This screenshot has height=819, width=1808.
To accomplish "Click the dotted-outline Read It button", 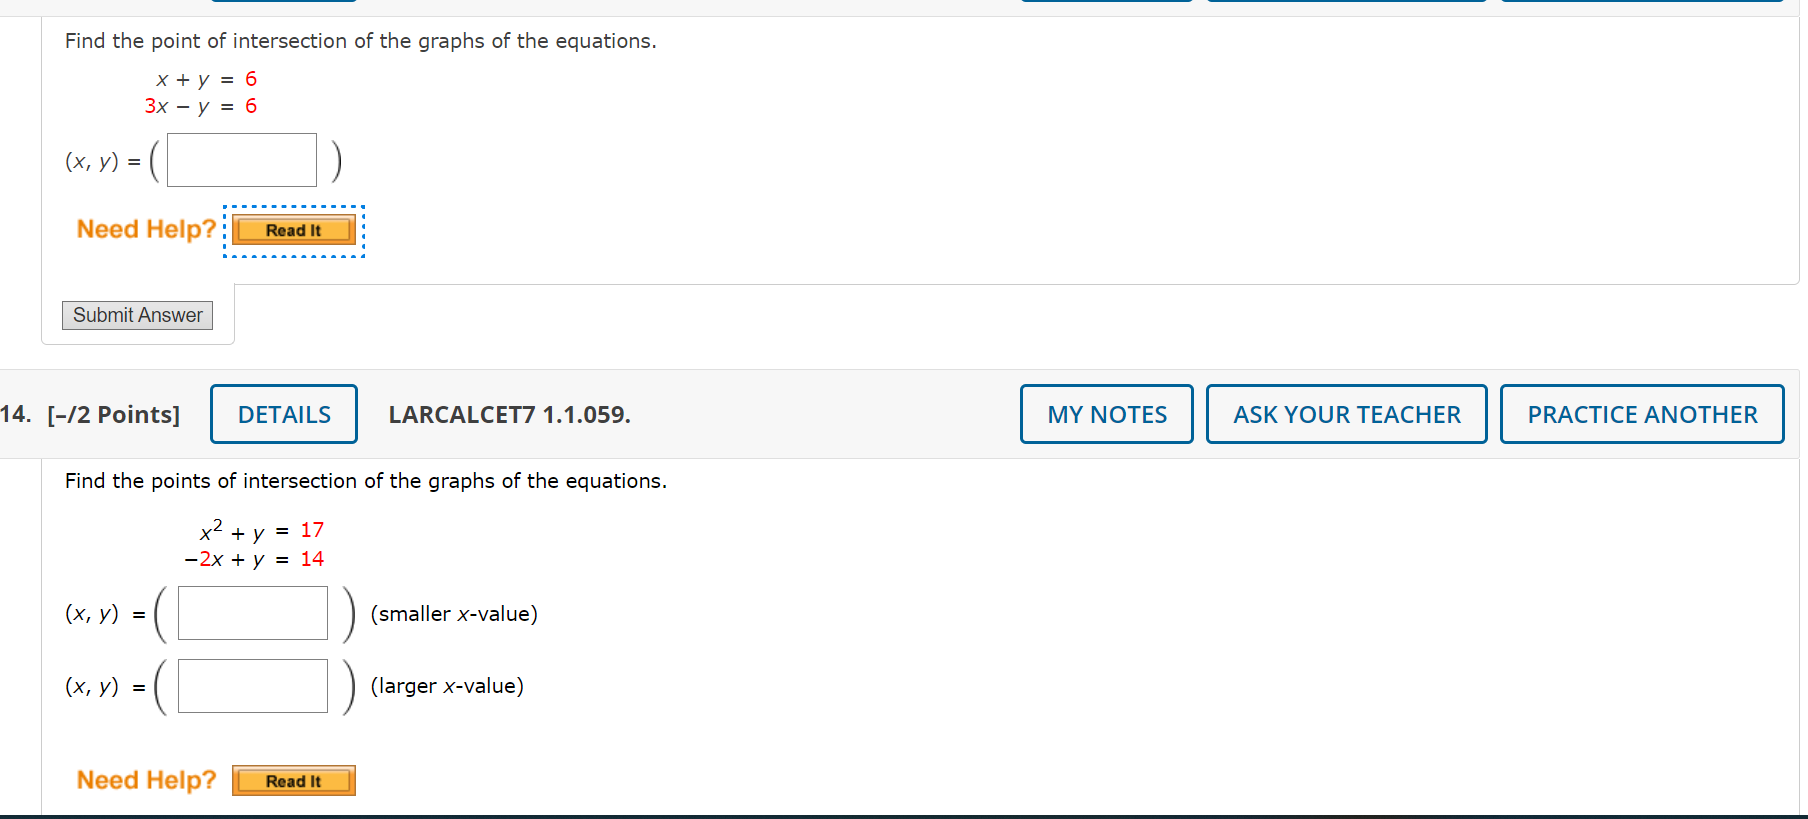I will point(292,230).
